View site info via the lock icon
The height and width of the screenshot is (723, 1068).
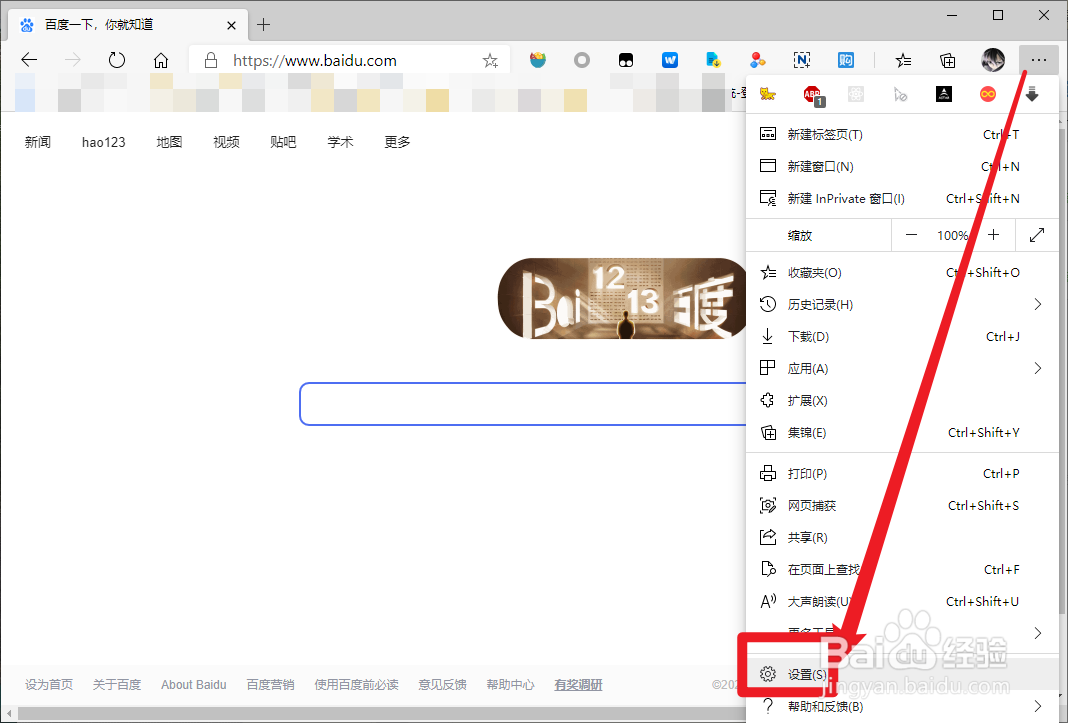click(x=211, y=61)
